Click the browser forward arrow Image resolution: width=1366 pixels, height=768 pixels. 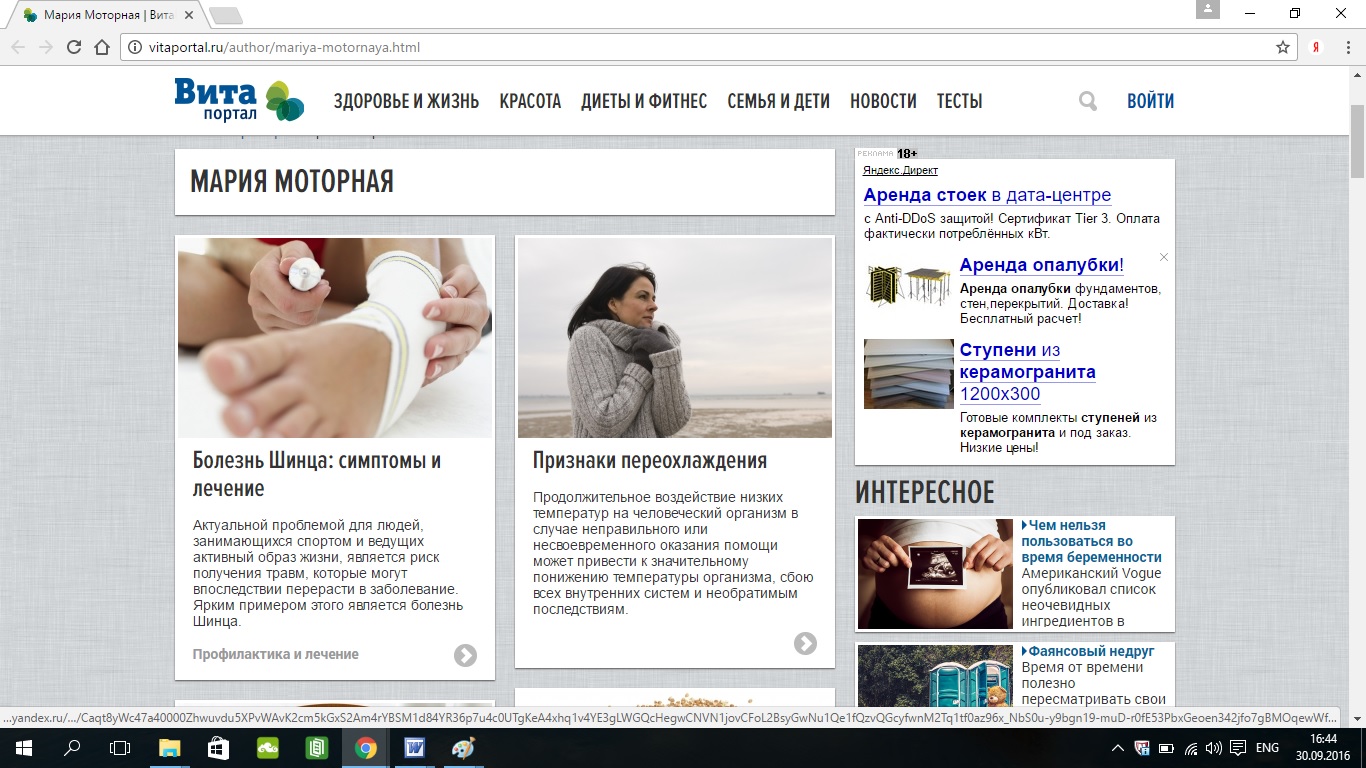tap(46, 47)
